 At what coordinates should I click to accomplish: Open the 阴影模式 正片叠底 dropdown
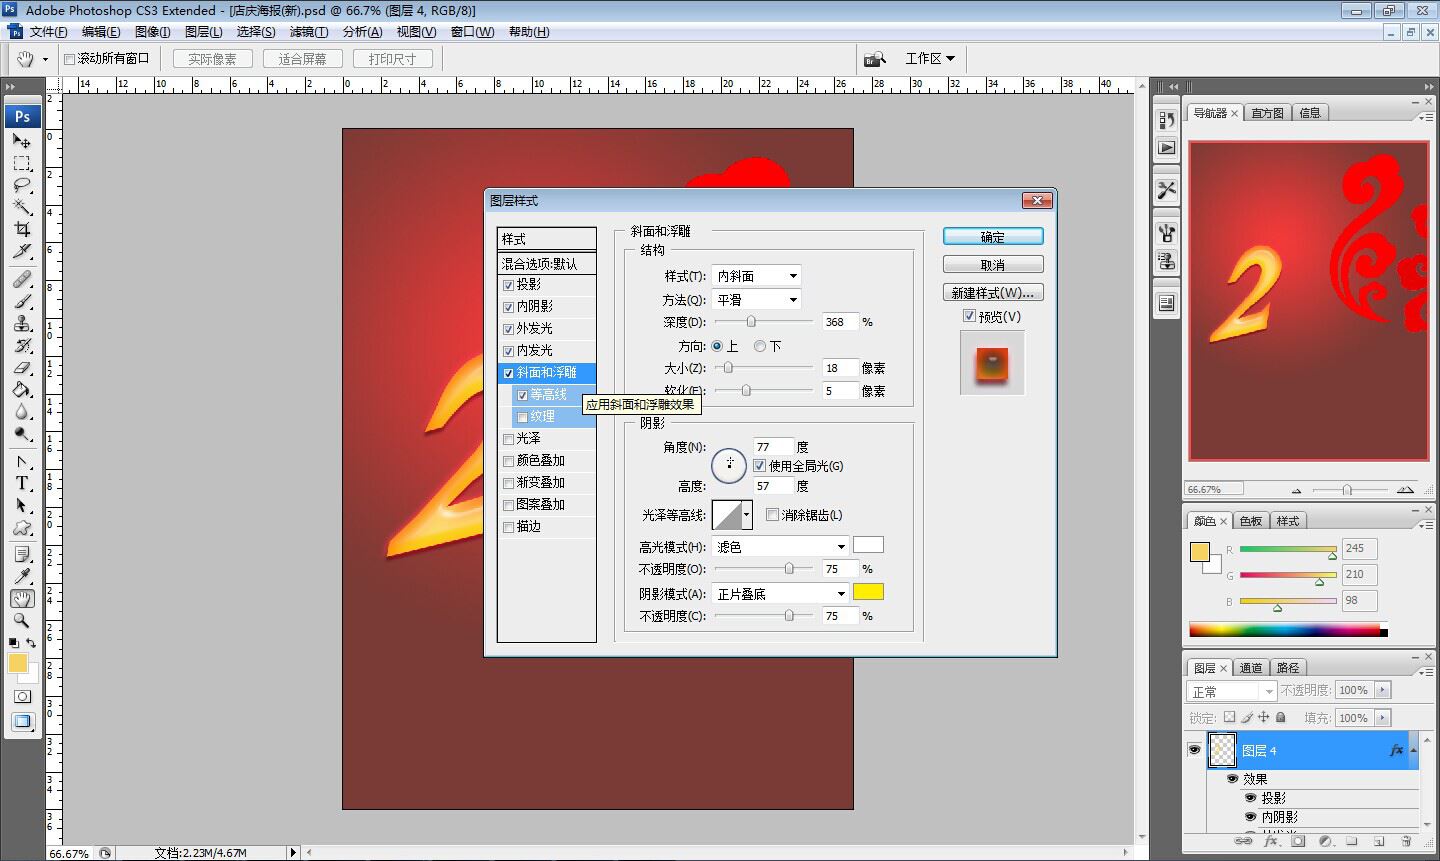pyautogui.click(x=780, y=594)
